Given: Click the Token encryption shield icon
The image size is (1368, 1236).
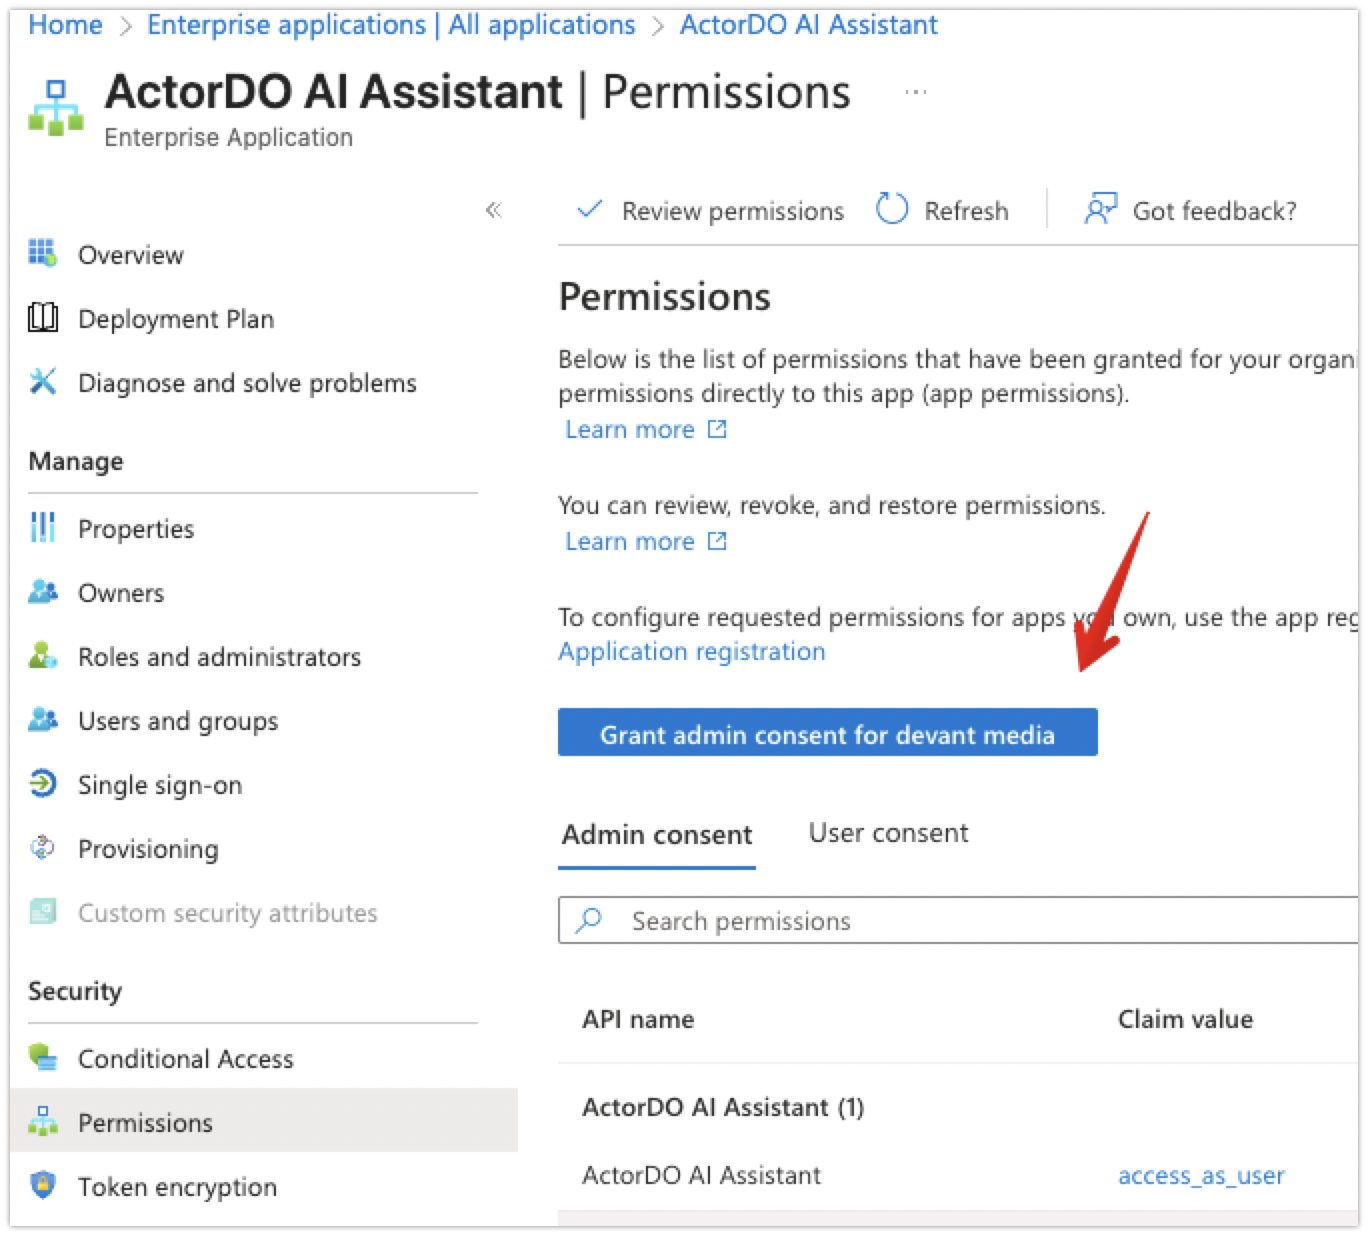Looking at the screenshot, I should [x=43, y=1186].
